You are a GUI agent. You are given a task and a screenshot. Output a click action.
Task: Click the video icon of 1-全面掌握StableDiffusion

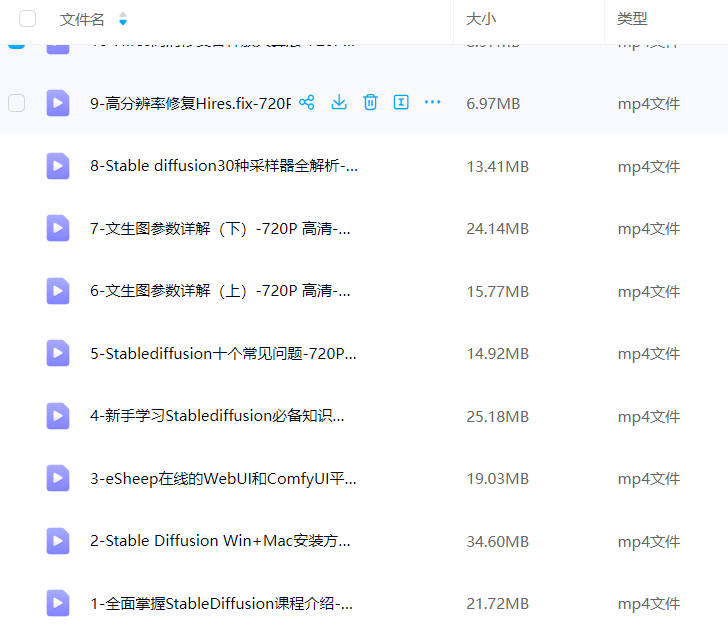click(x=58, y=603)
